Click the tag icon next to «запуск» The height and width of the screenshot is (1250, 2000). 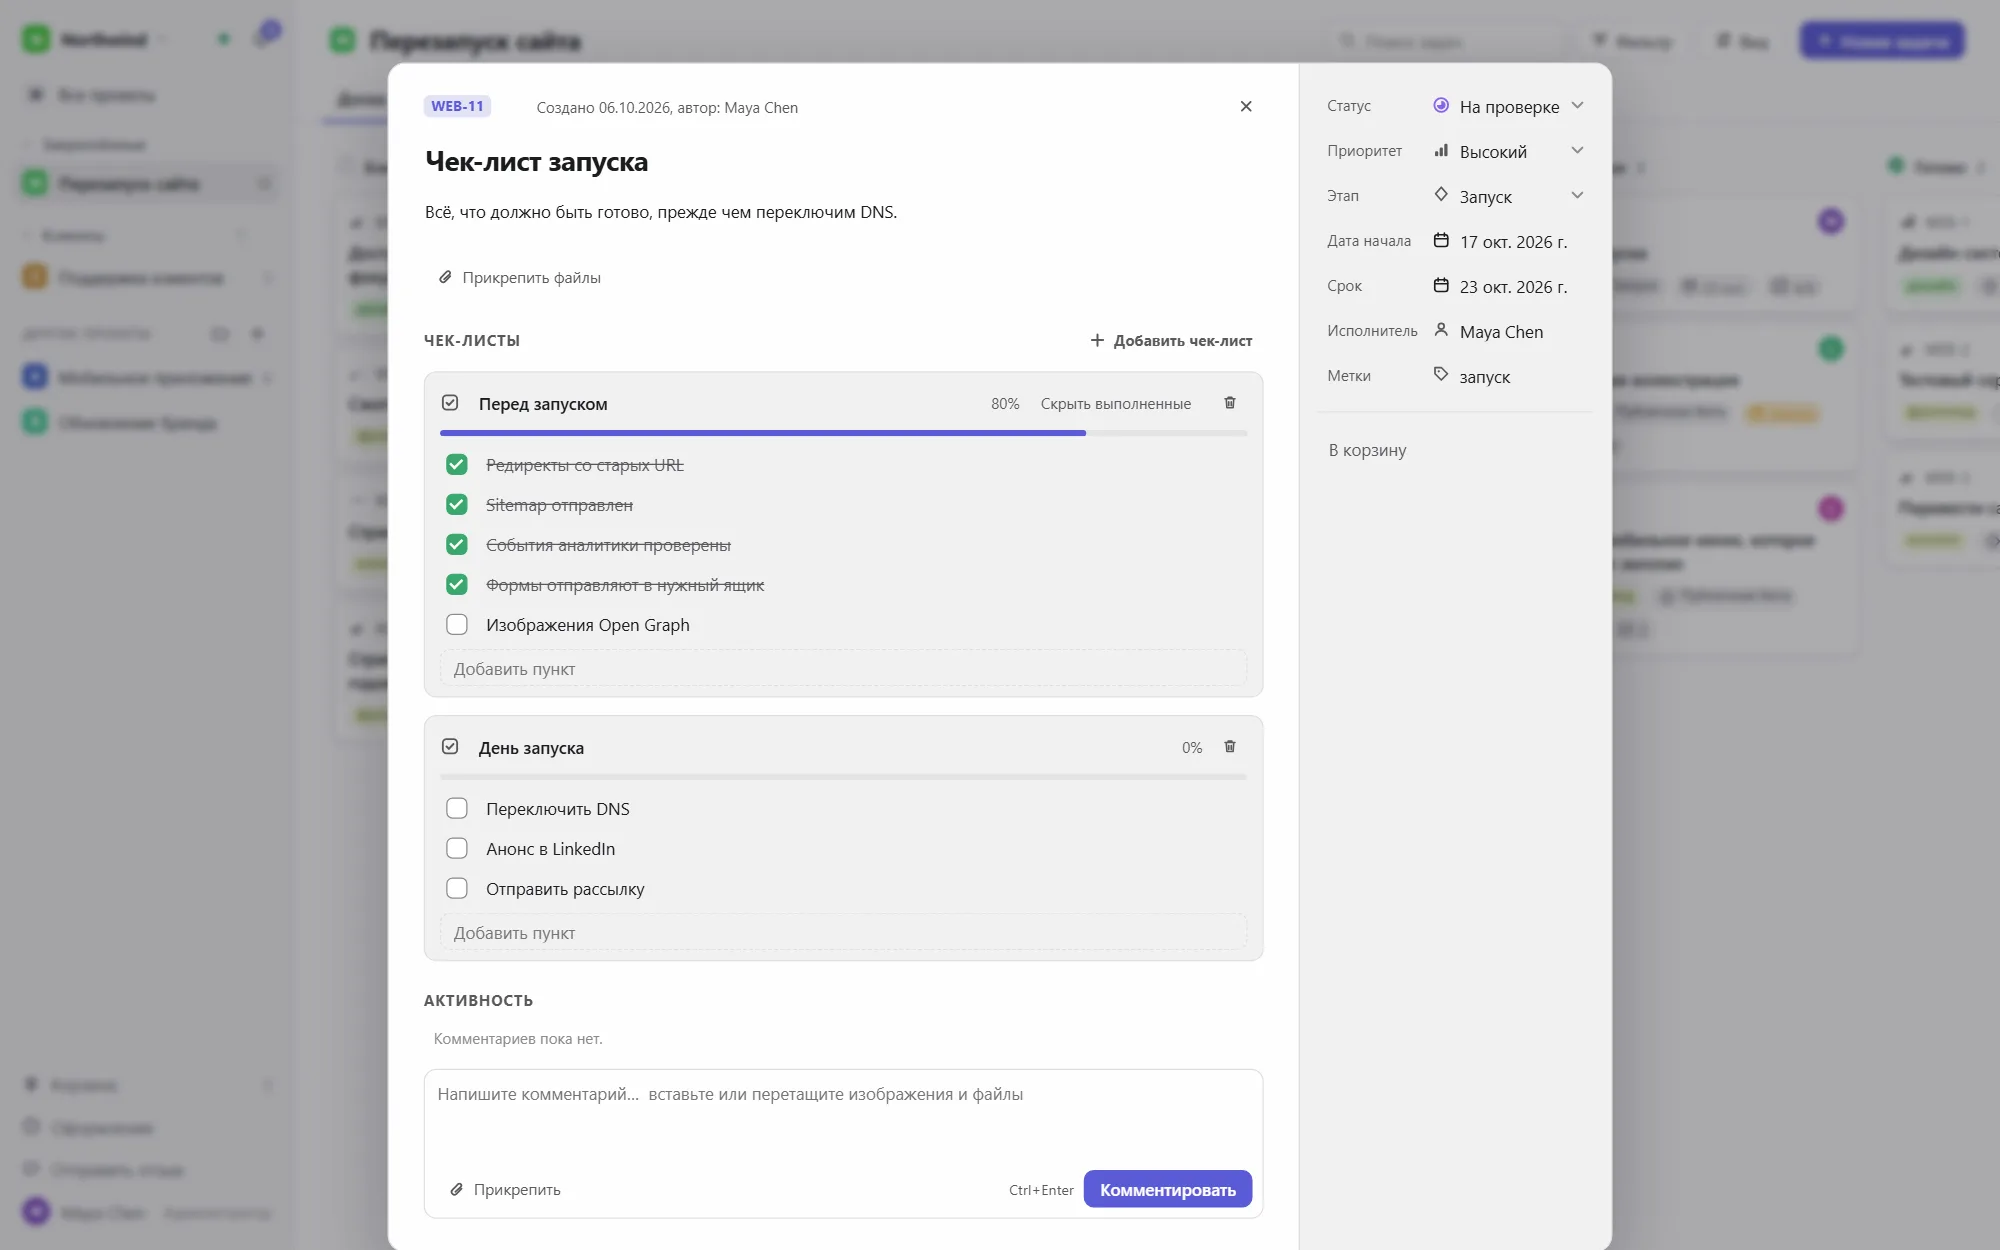tap(1441, 374)
